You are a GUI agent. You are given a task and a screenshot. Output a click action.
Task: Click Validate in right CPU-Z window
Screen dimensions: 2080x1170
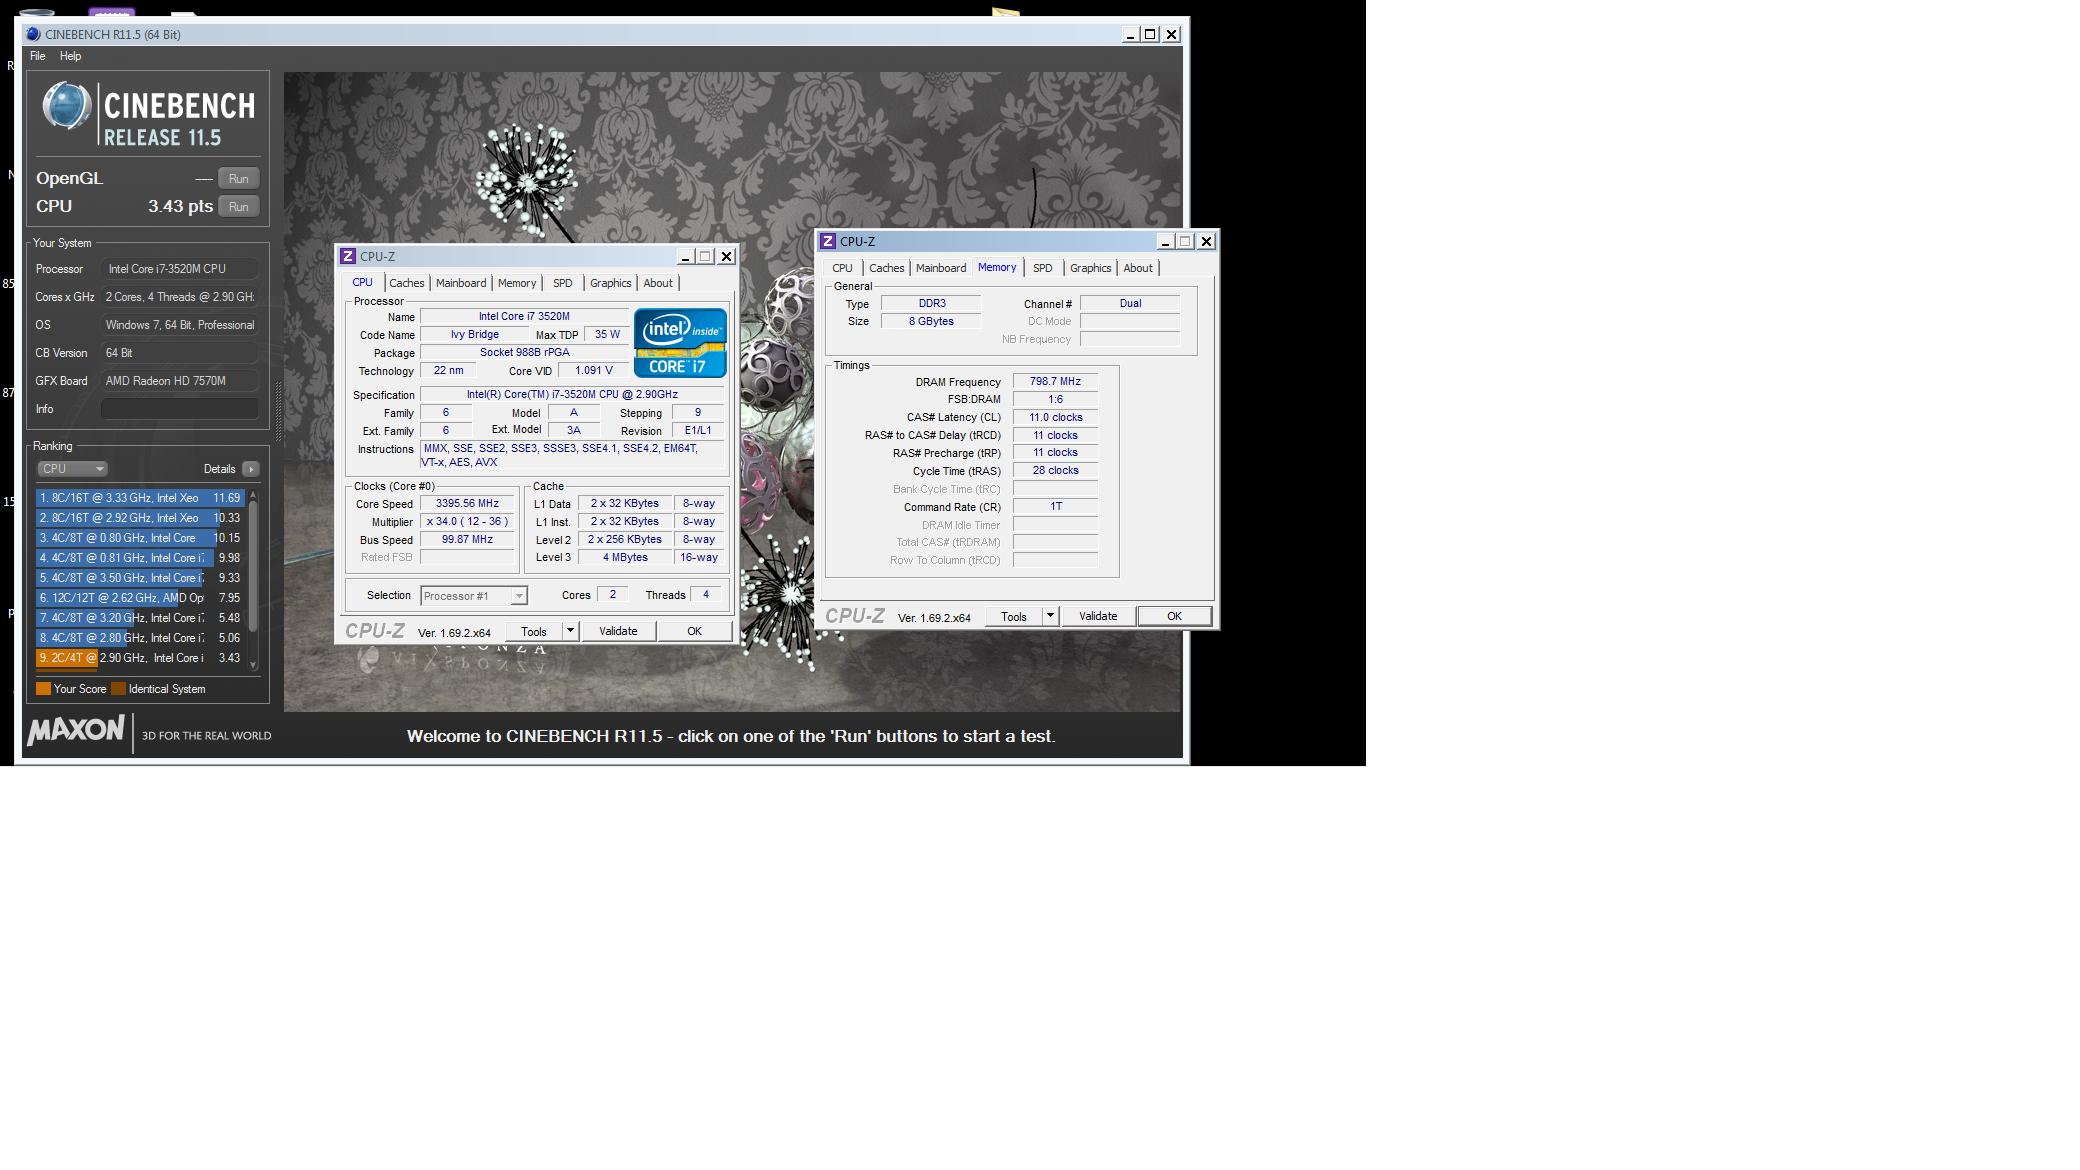tap(1098, 616)
